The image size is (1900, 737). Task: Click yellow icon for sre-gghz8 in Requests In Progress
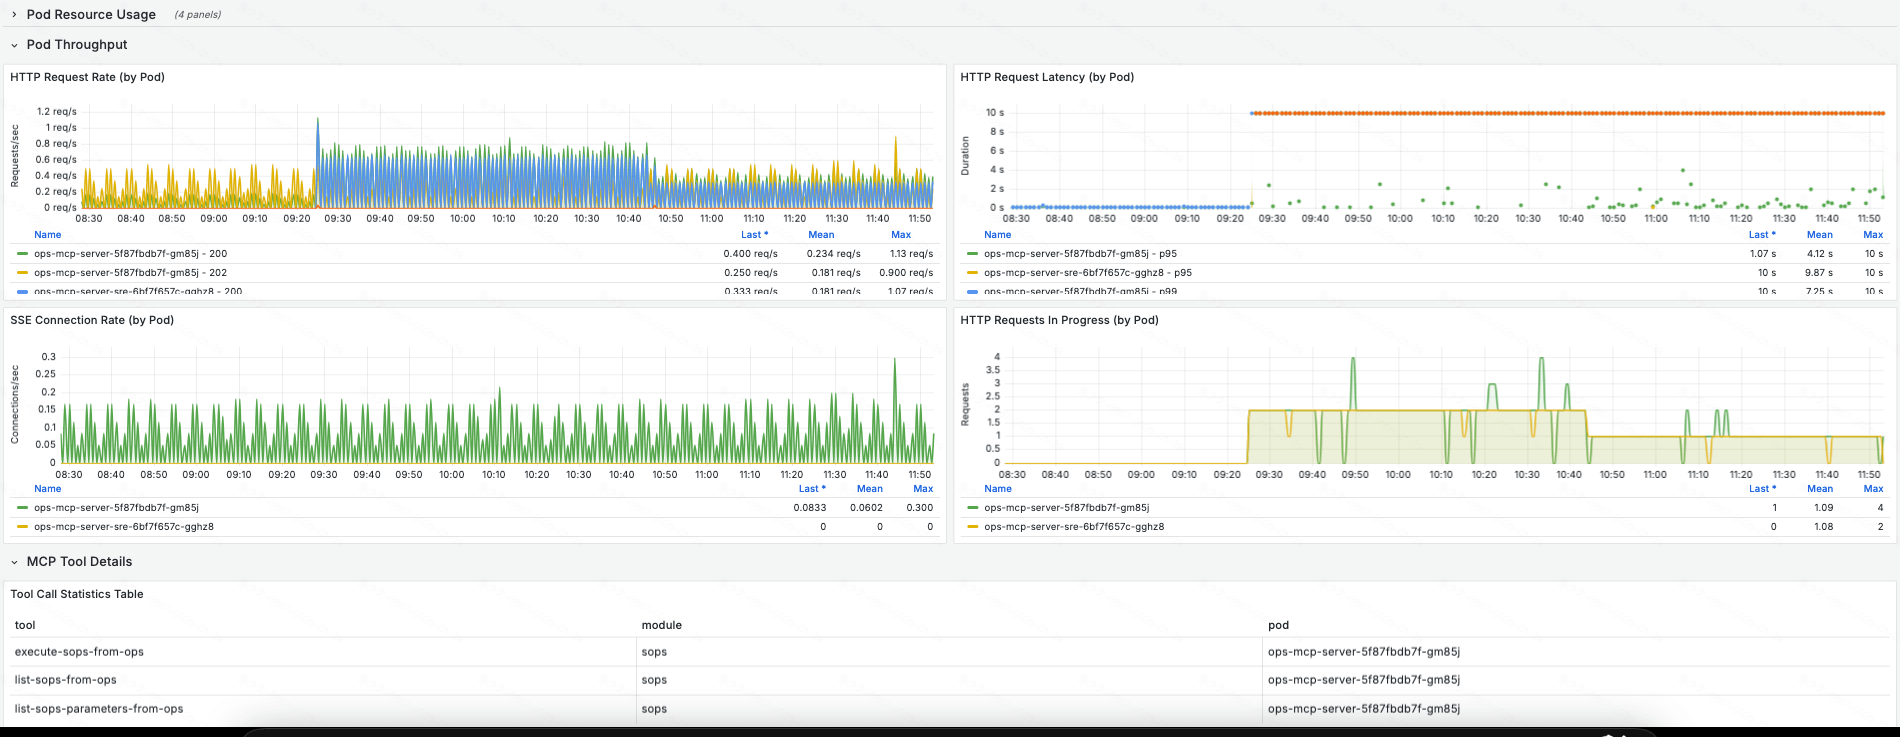(x=972, y=527)
